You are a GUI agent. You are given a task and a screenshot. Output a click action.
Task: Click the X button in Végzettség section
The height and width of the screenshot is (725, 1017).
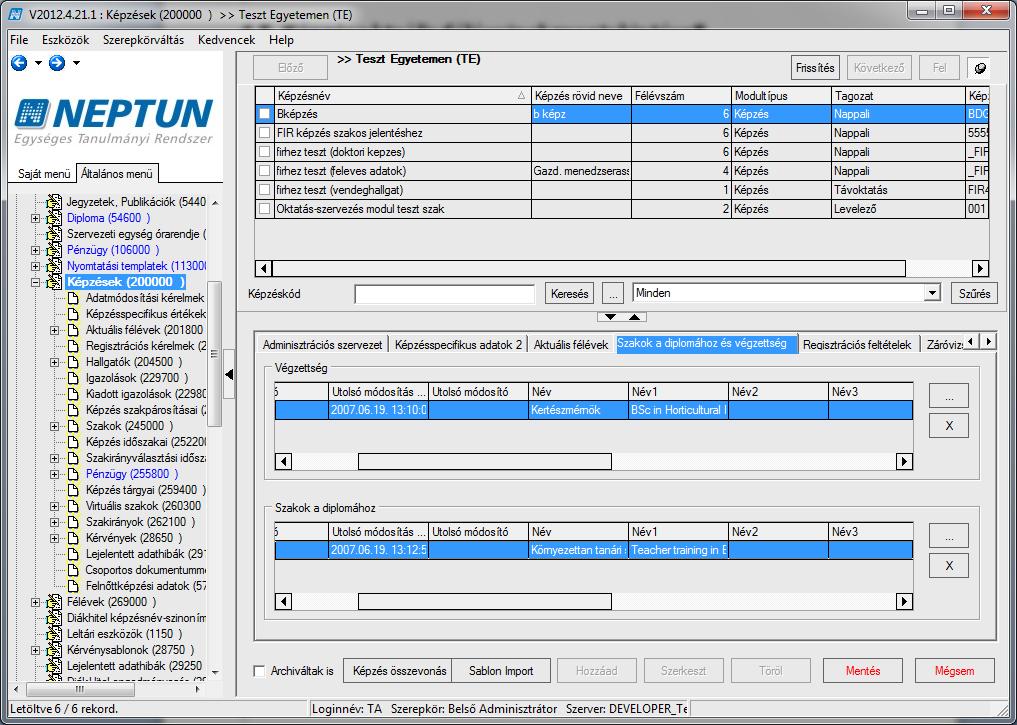click(949, 426)
